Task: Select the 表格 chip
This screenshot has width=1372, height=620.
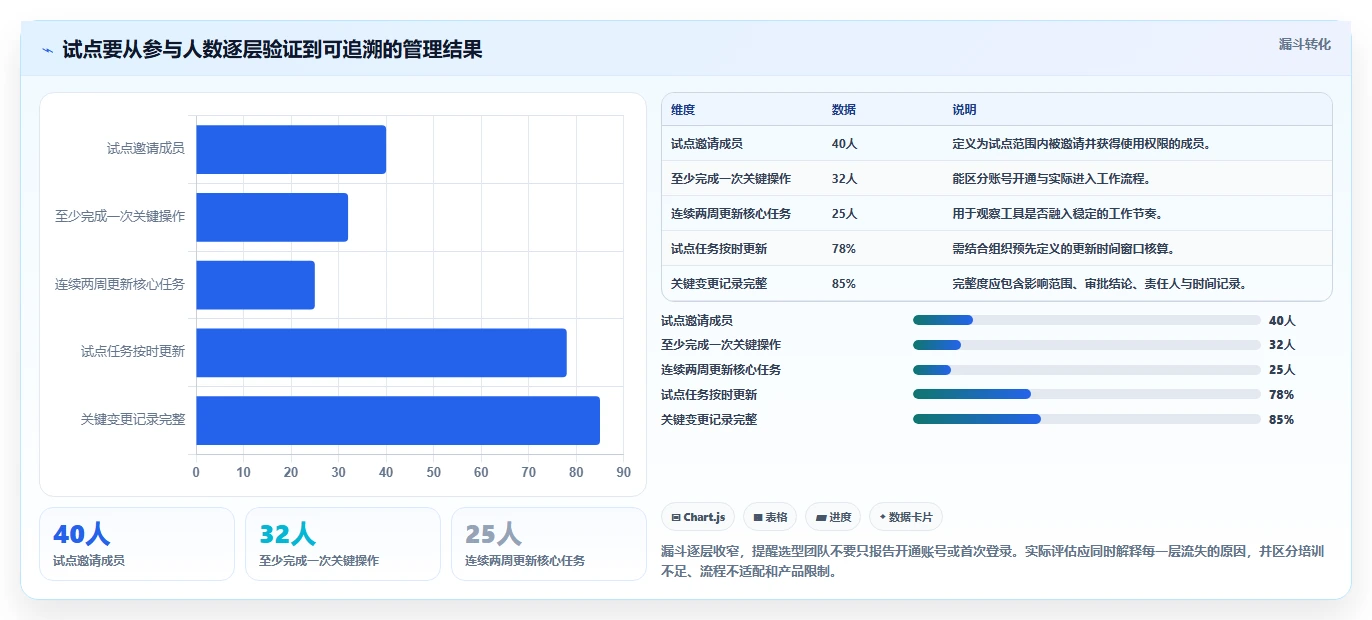Action: 770,517
